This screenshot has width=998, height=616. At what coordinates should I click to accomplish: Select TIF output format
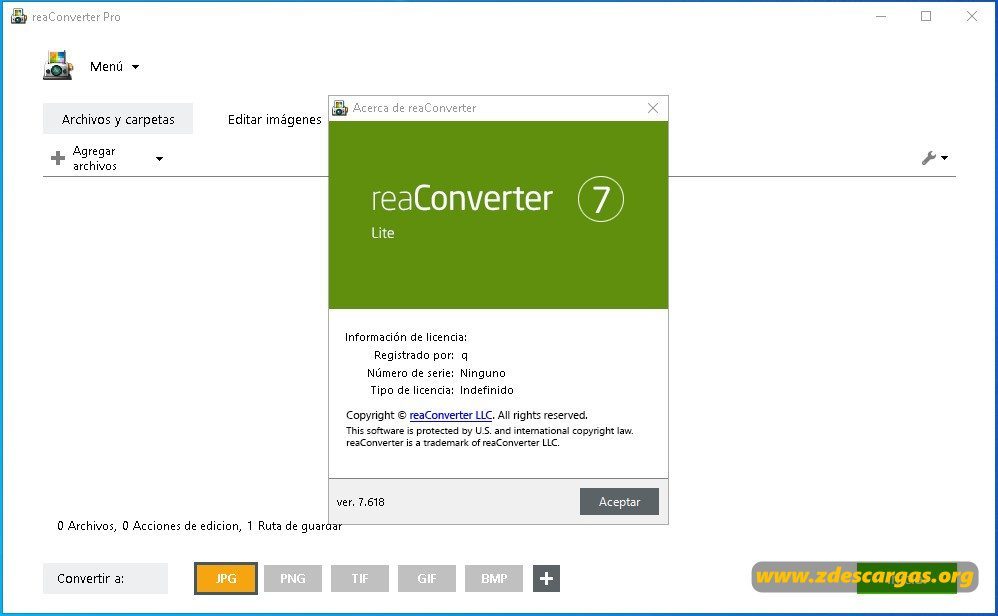point(360,578)
